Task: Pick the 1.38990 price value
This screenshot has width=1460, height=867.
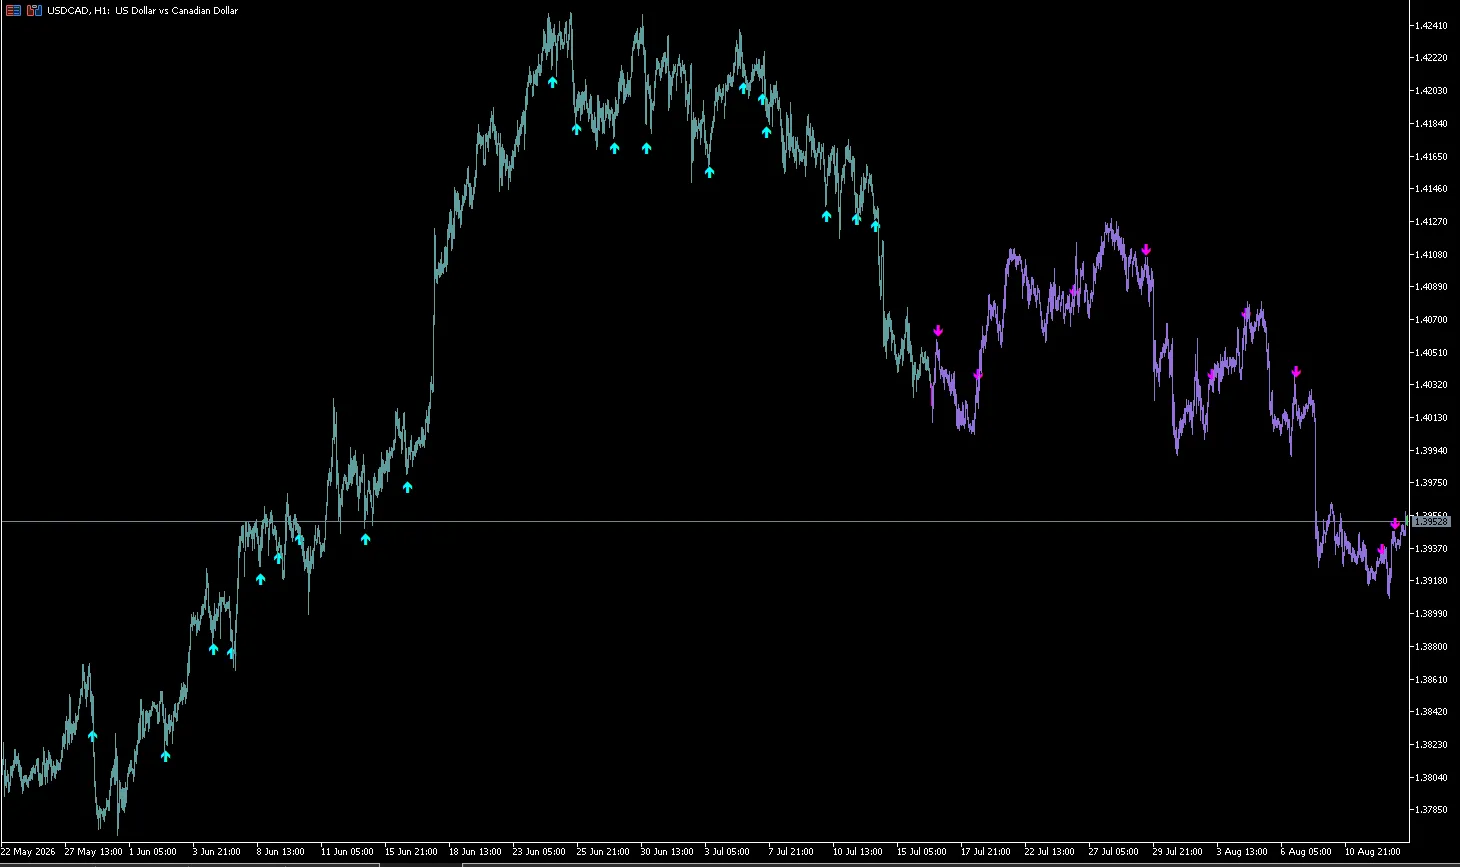Action: pos(1433,614)
